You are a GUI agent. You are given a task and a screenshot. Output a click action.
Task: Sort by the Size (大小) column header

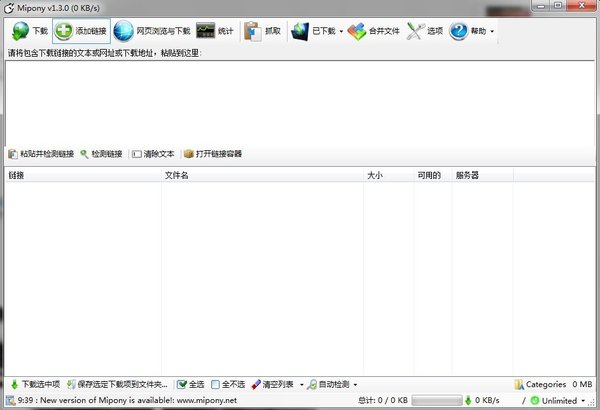388,175
